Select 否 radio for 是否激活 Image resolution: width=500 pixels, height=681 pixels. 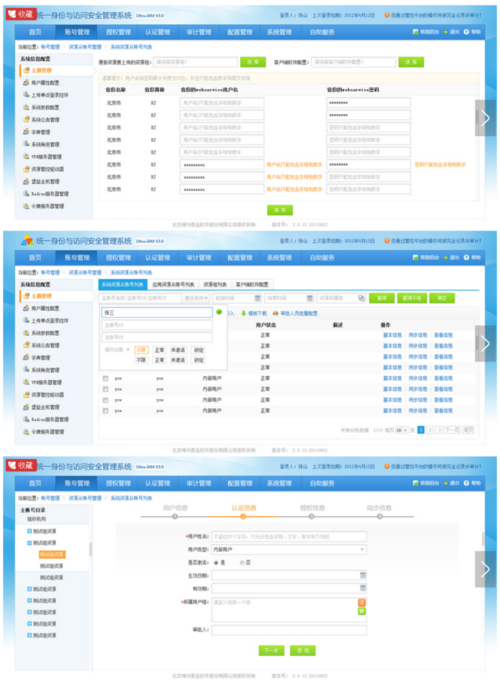click(242, 562)
